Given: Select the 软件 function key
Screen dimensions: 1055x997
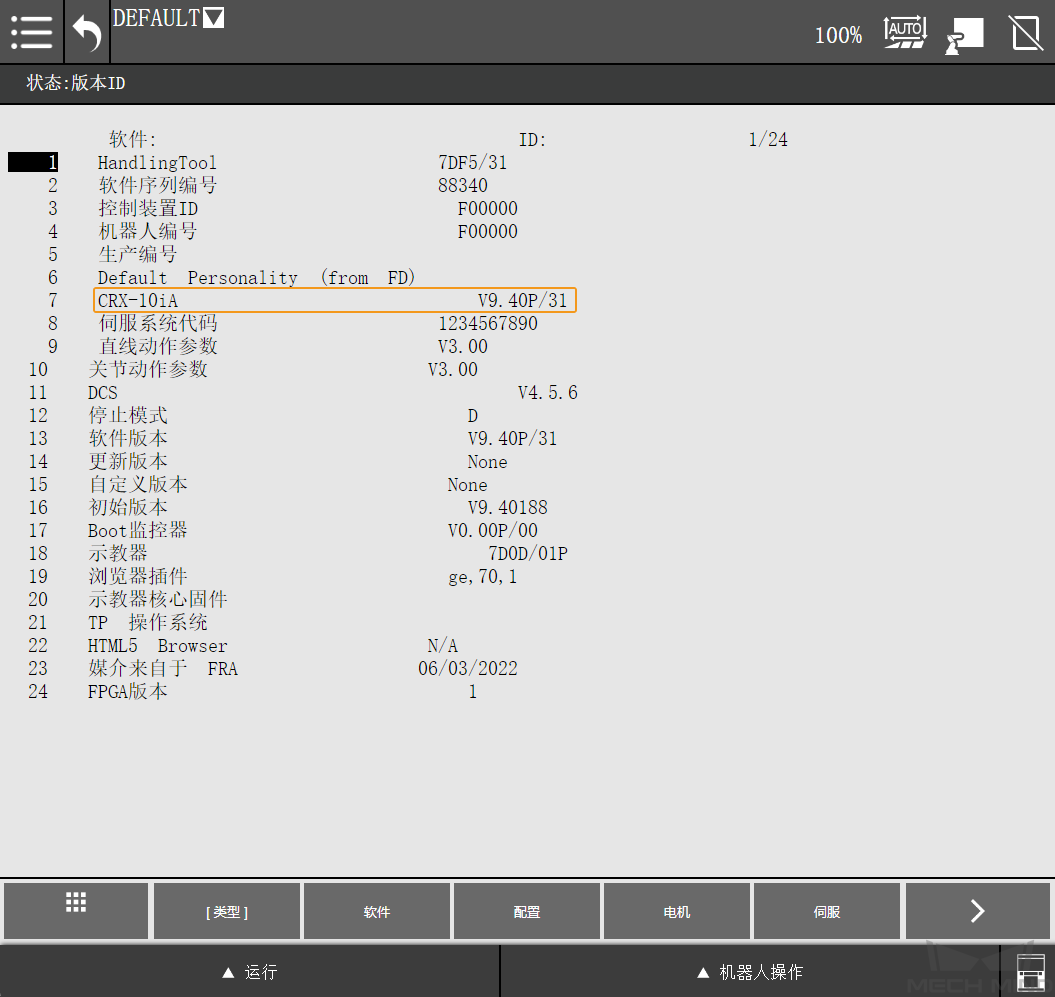Looking at the screenshot, I should (377, 912).
